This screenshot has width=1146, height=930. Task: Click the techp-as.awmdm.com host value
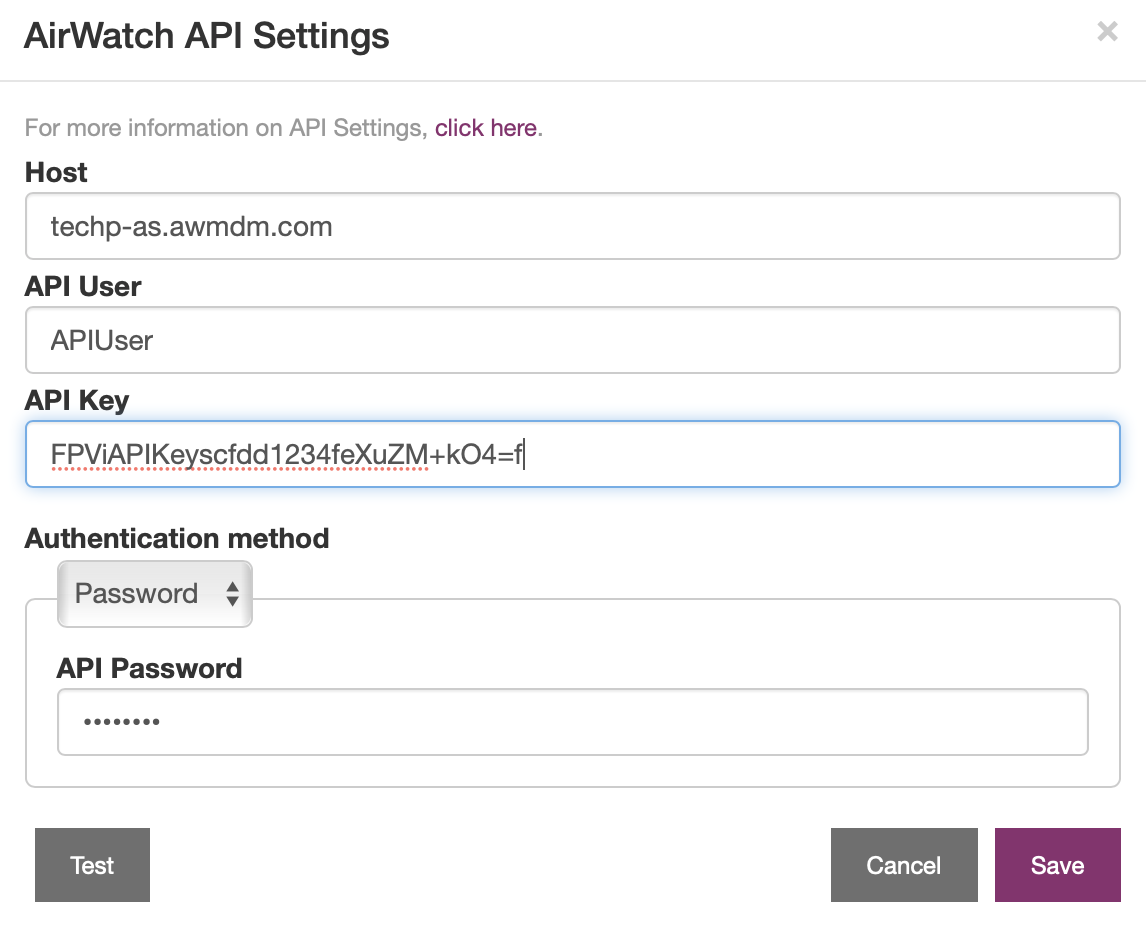pos(191,227)
